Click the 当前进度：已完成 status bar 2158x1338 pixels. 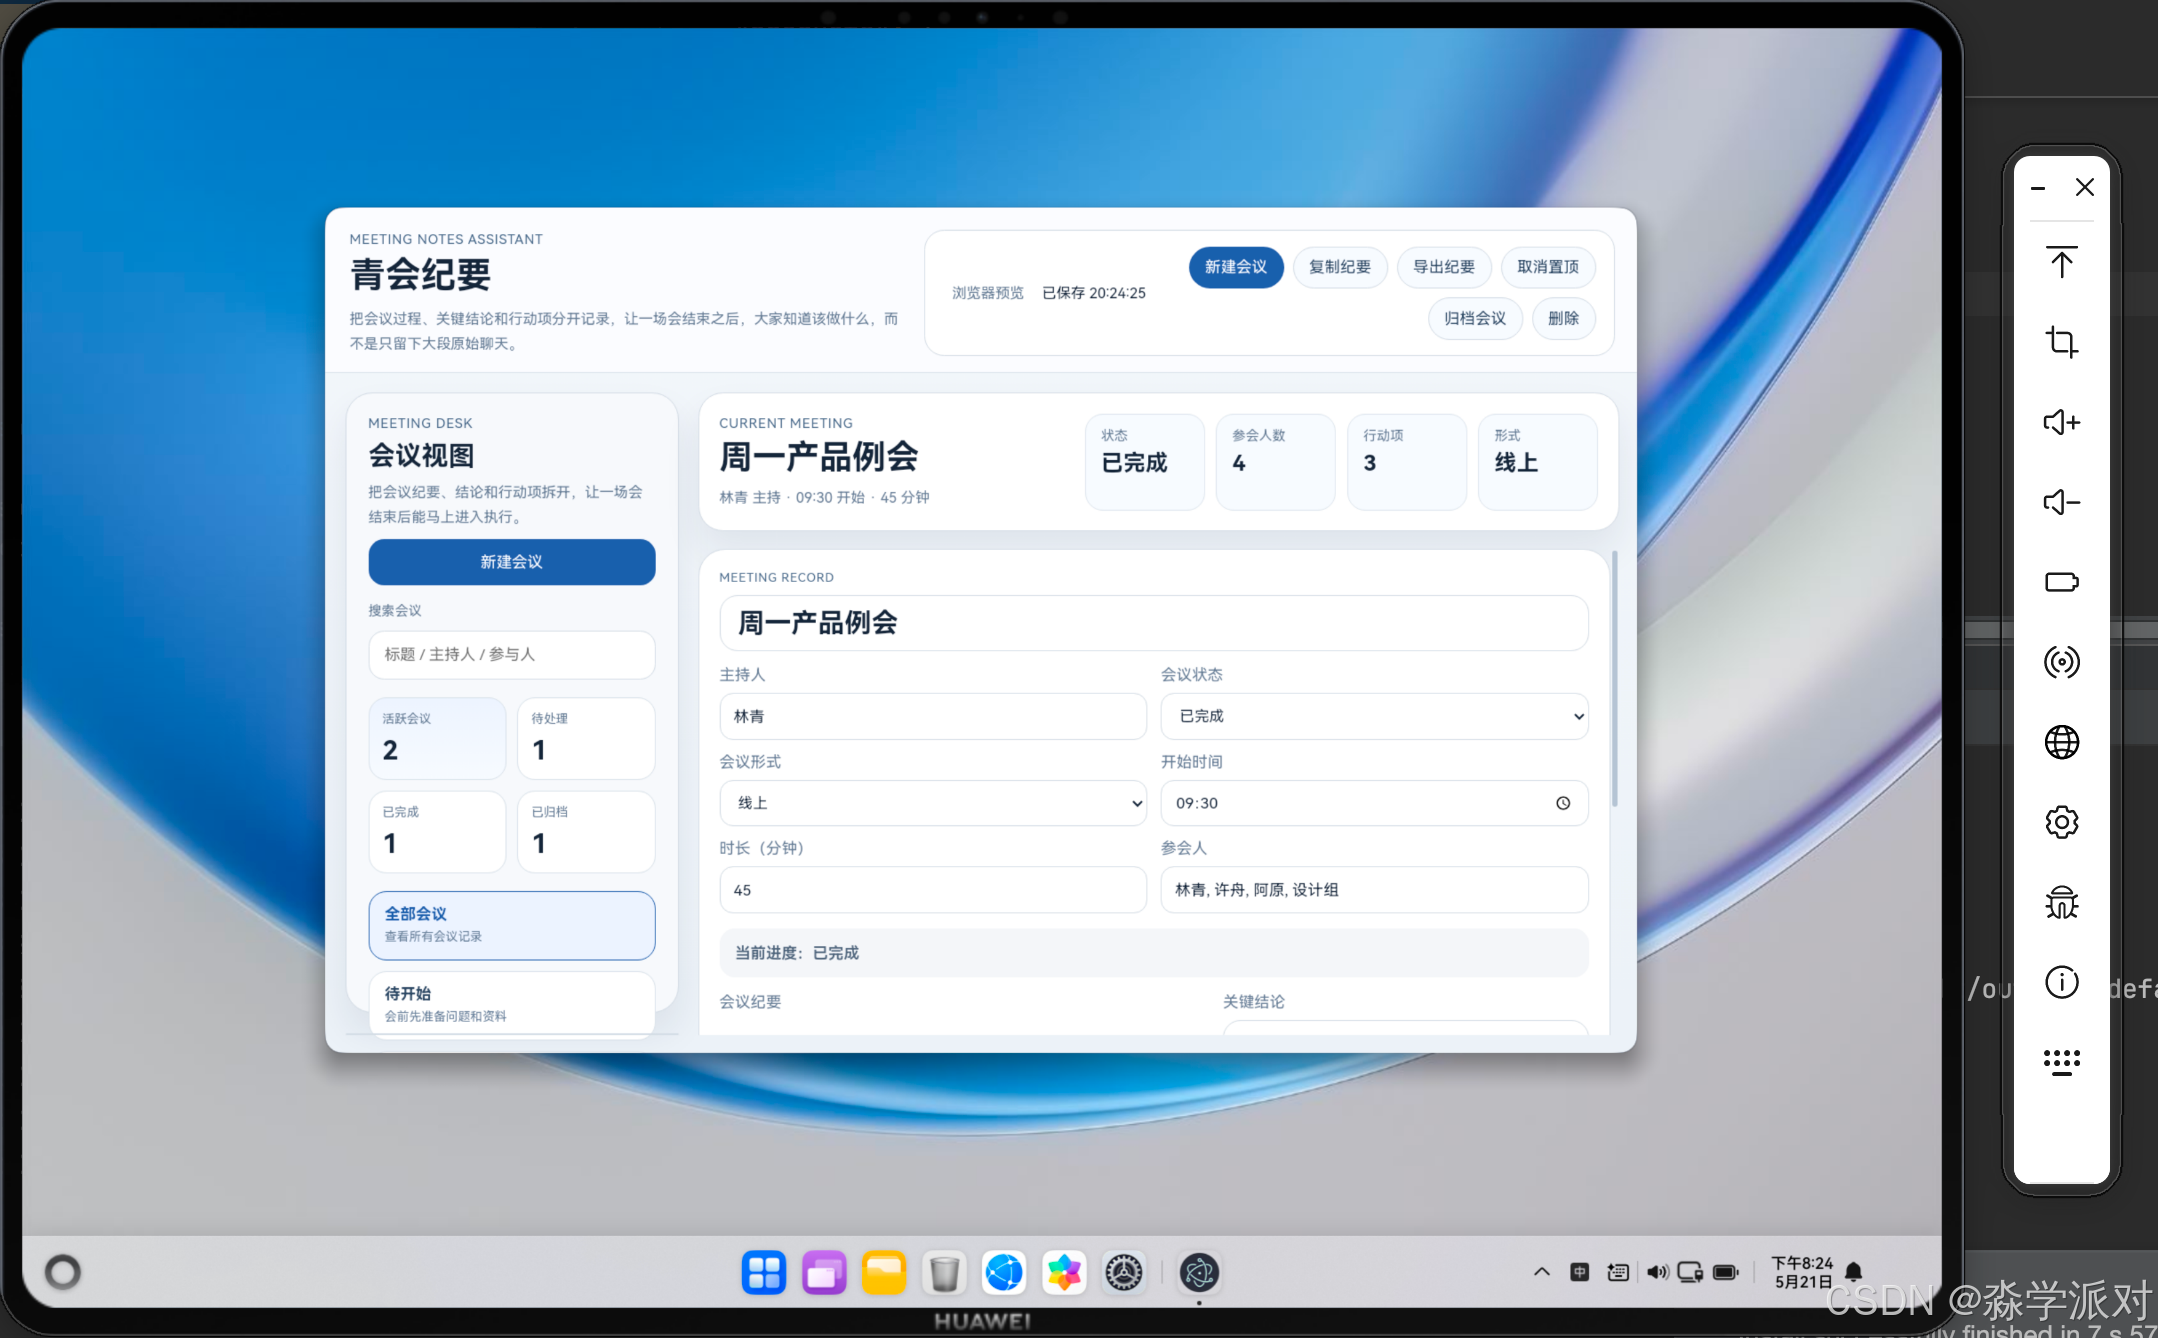click(1154, 953)
